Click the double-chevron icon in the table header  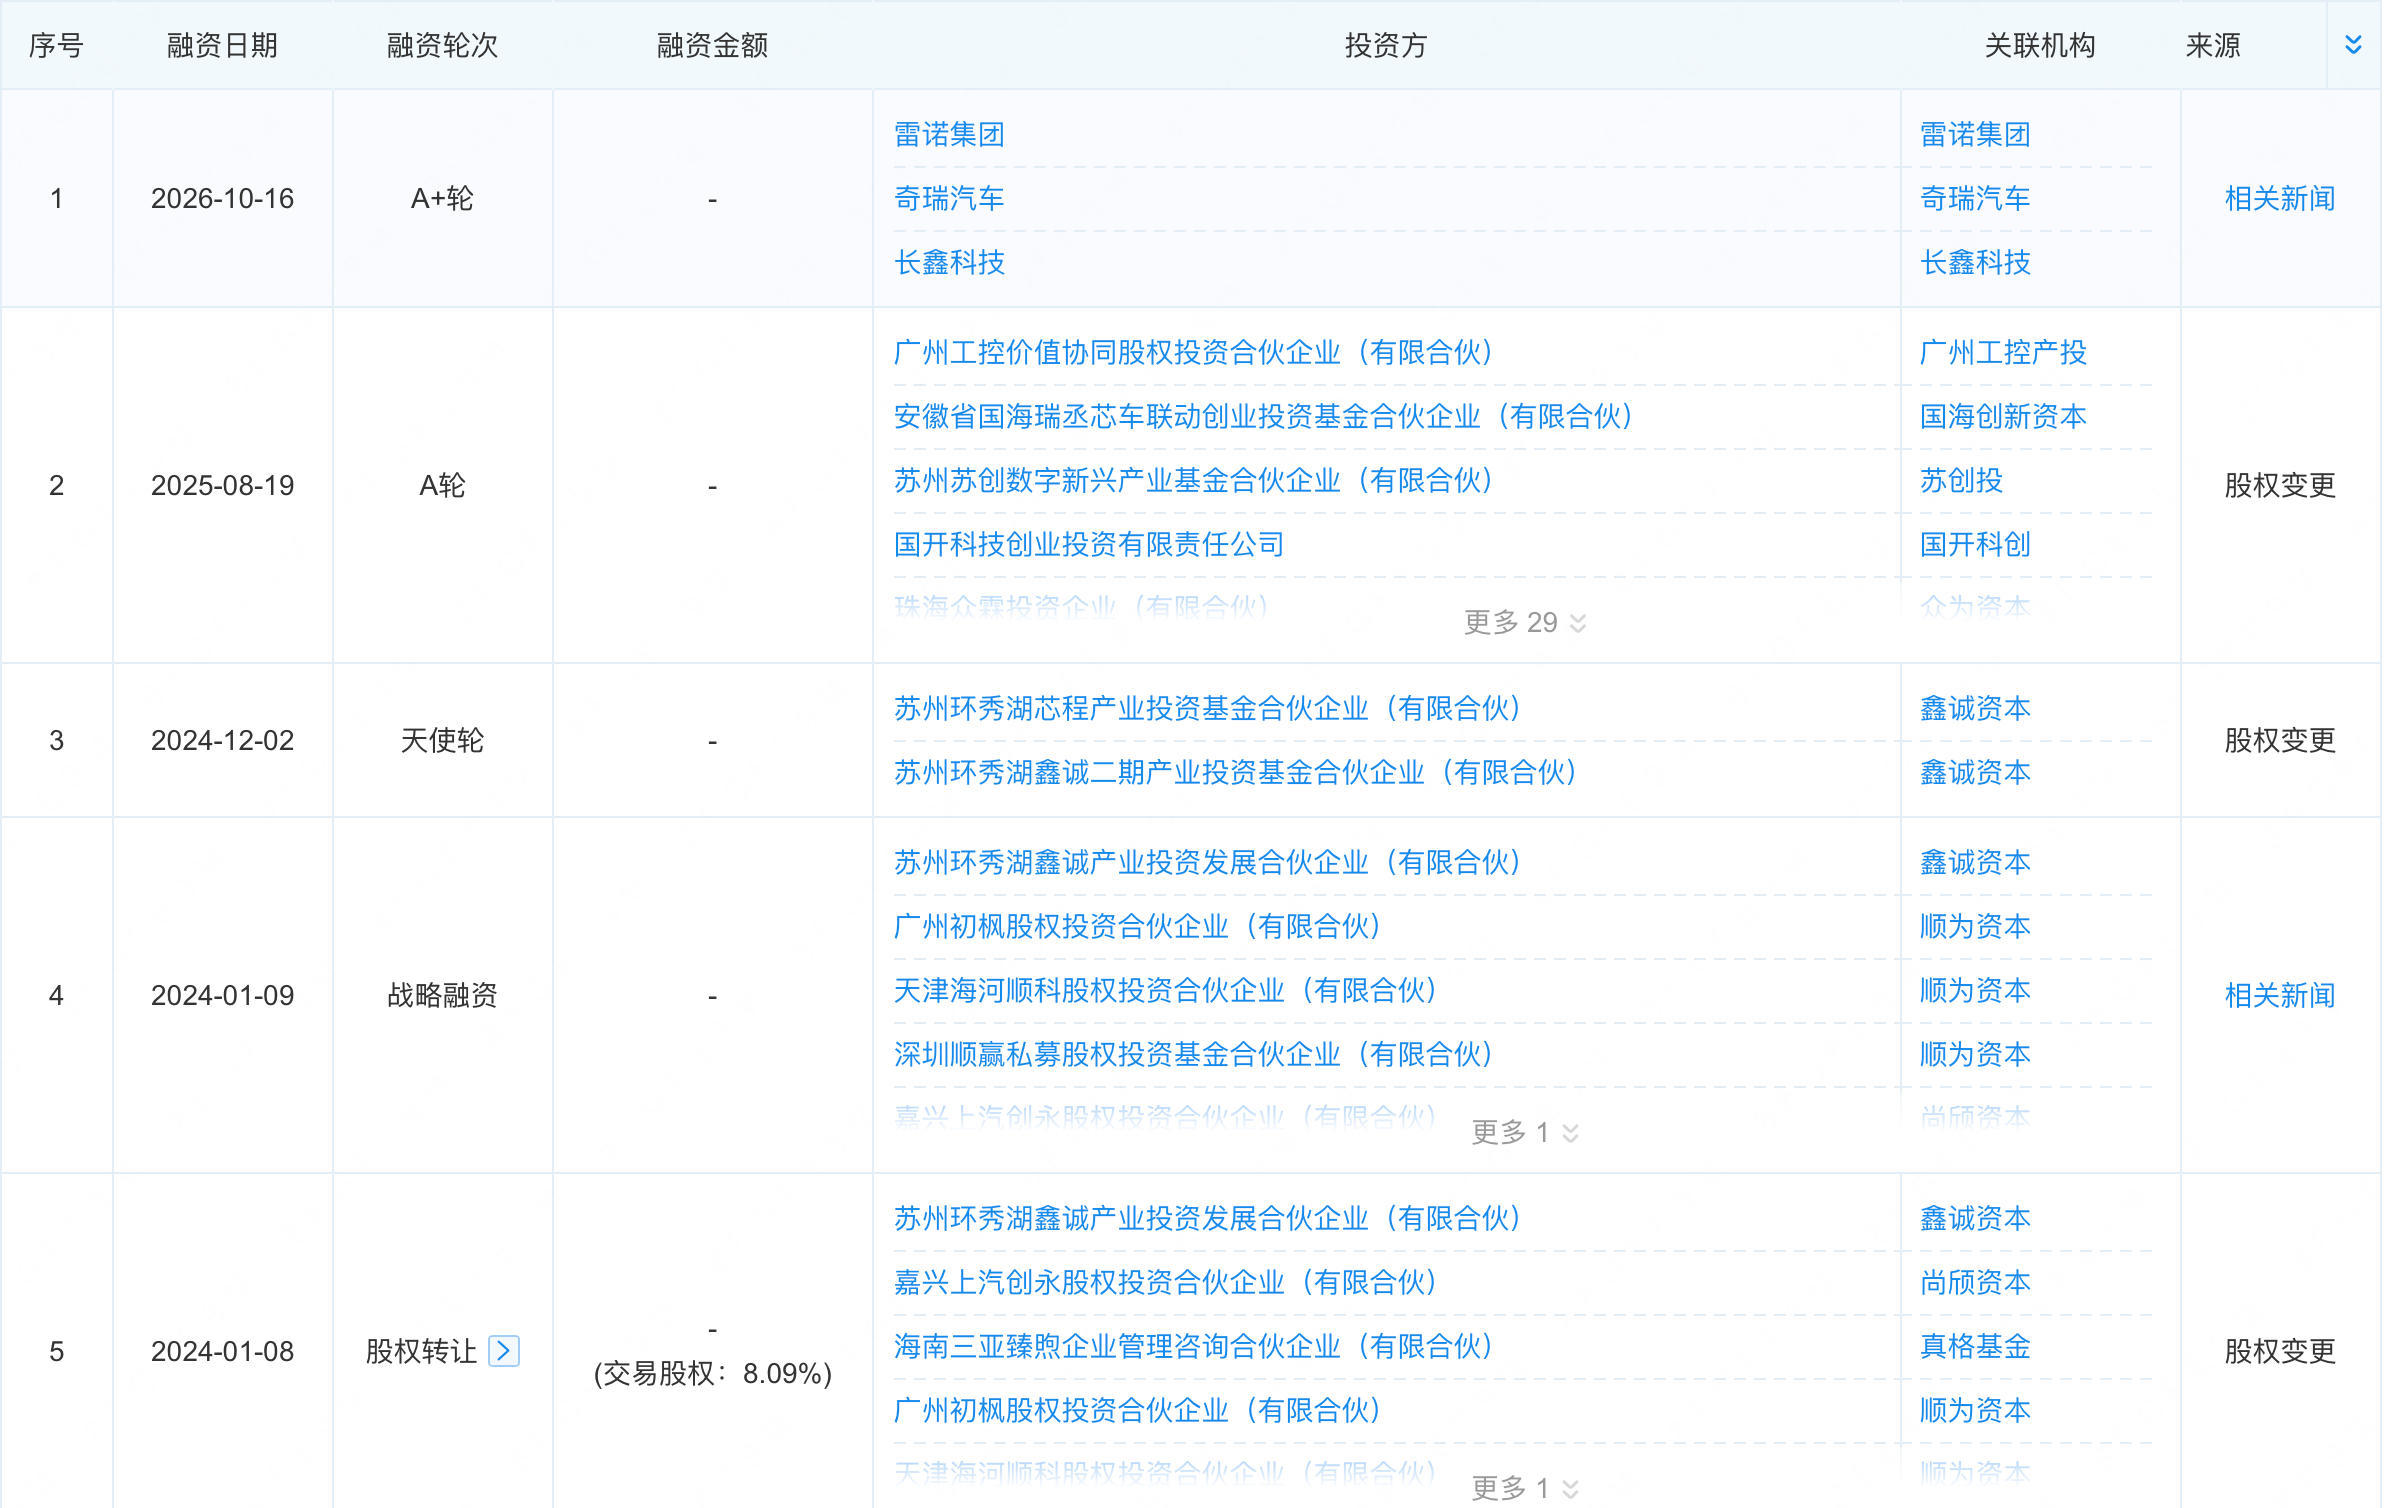[x=2353, y=45]
